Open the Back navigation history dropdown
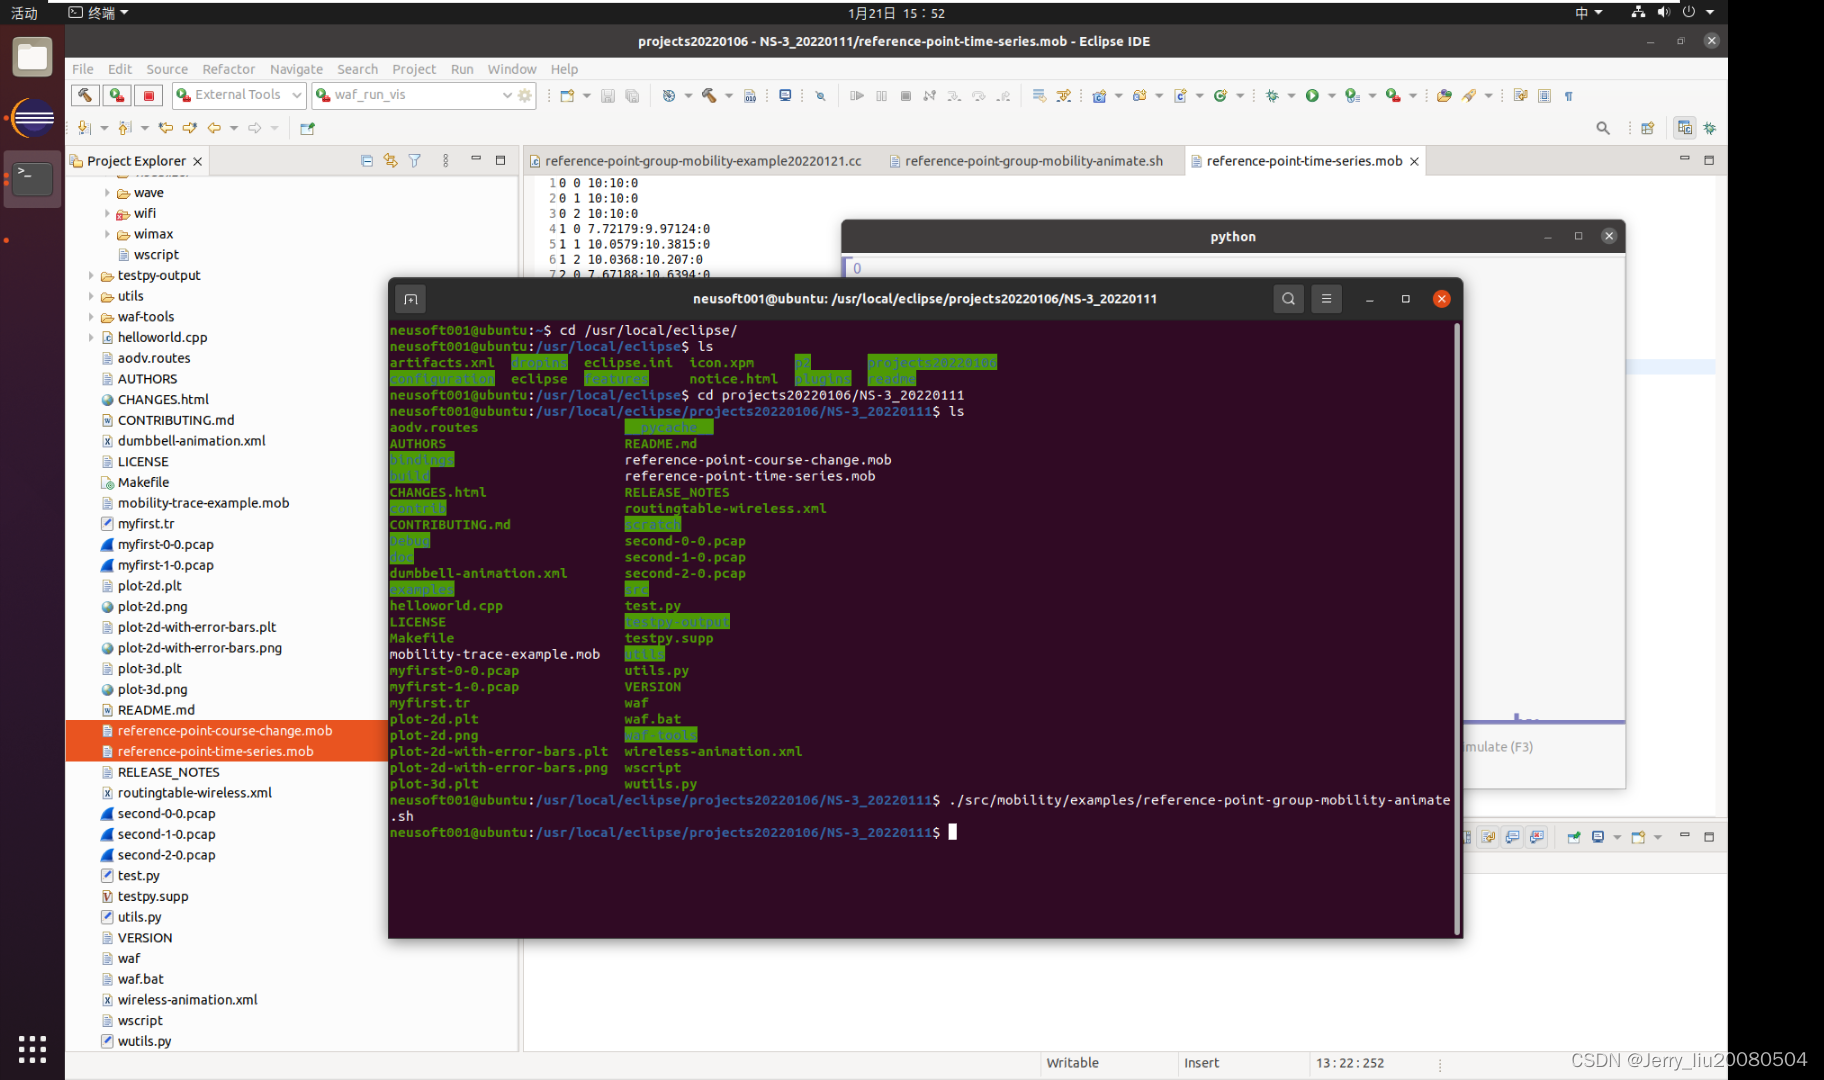The height and width of the screenshot is (1080, 1824). pyautogui.click(x=234, y=128)
